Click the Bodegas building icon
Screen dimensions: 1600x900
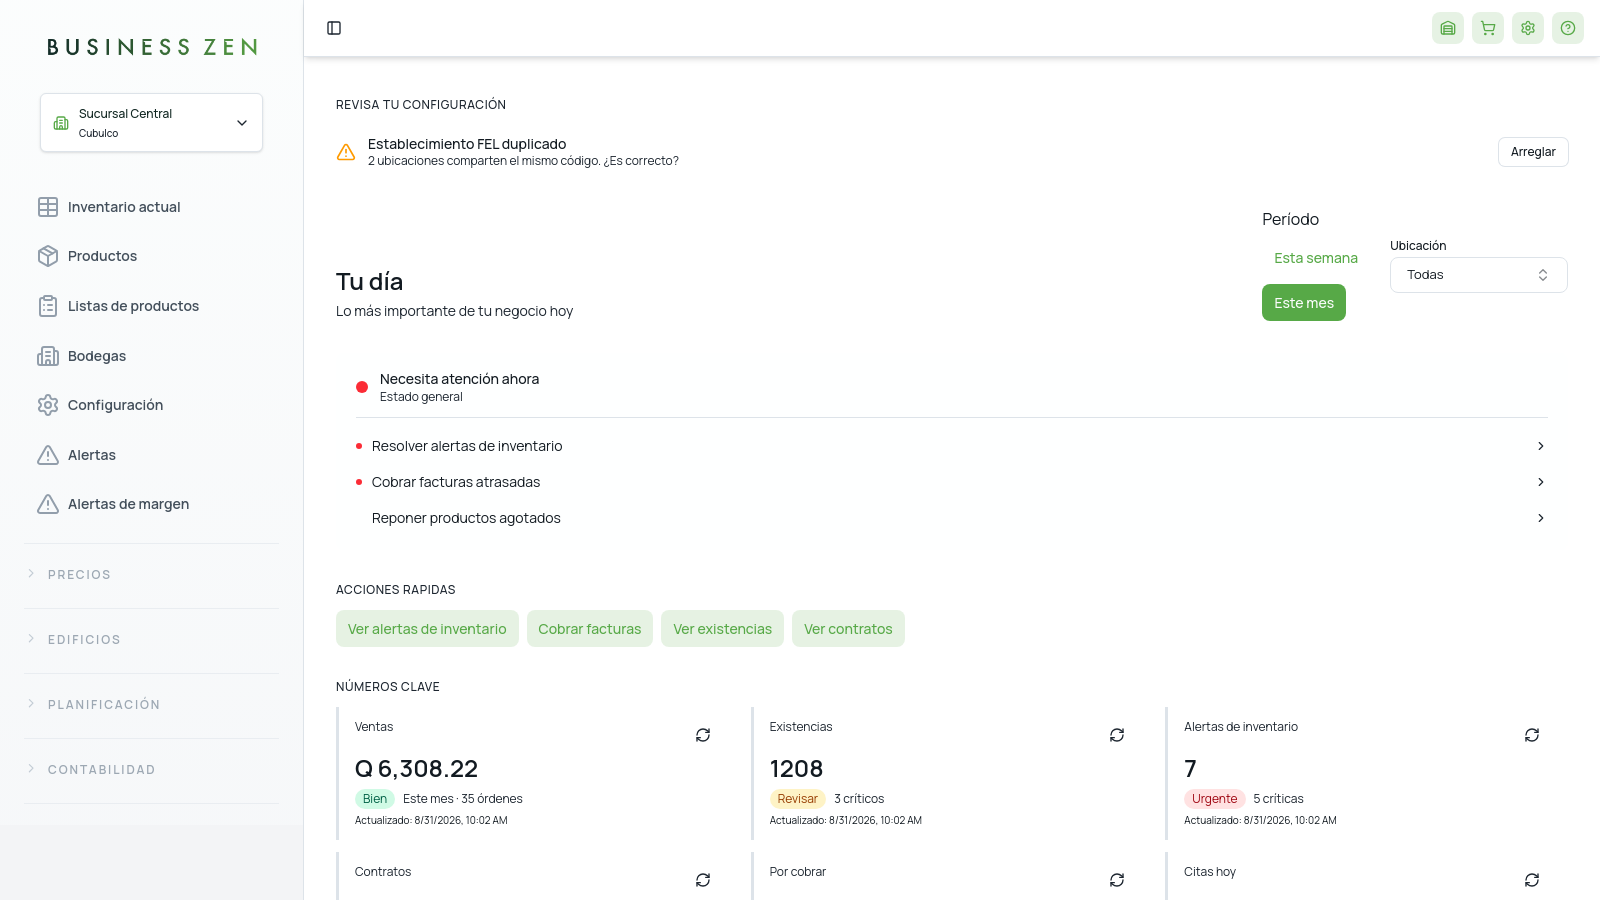pos(48,356)
